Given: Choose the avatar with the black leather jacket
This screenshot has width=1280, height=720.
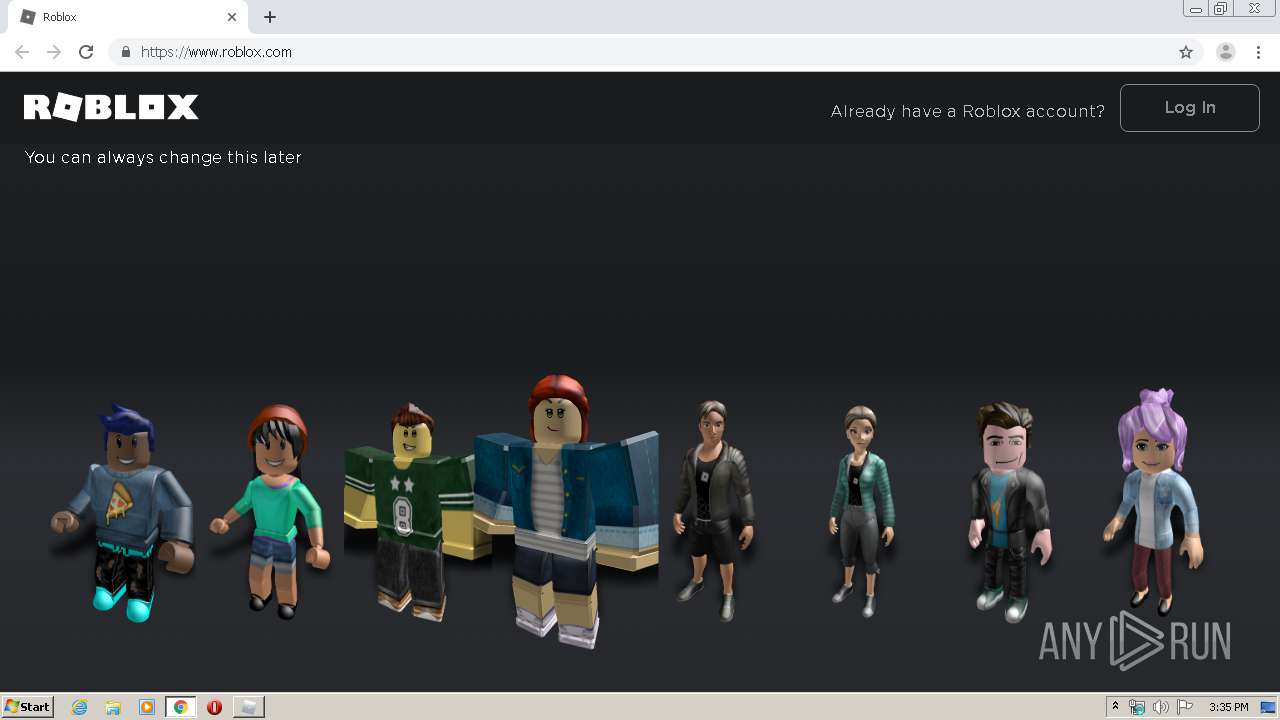Looking at the screenshot, I should [x=713, y=510].
